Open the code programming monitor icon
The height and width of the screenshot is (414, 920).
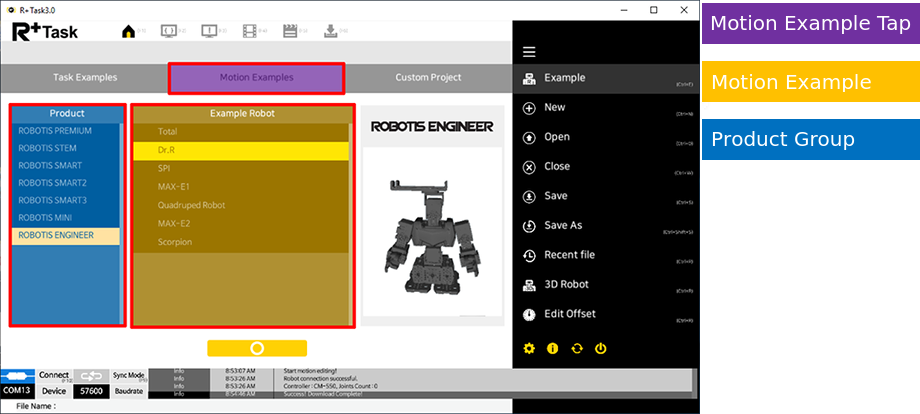(169, 31)
